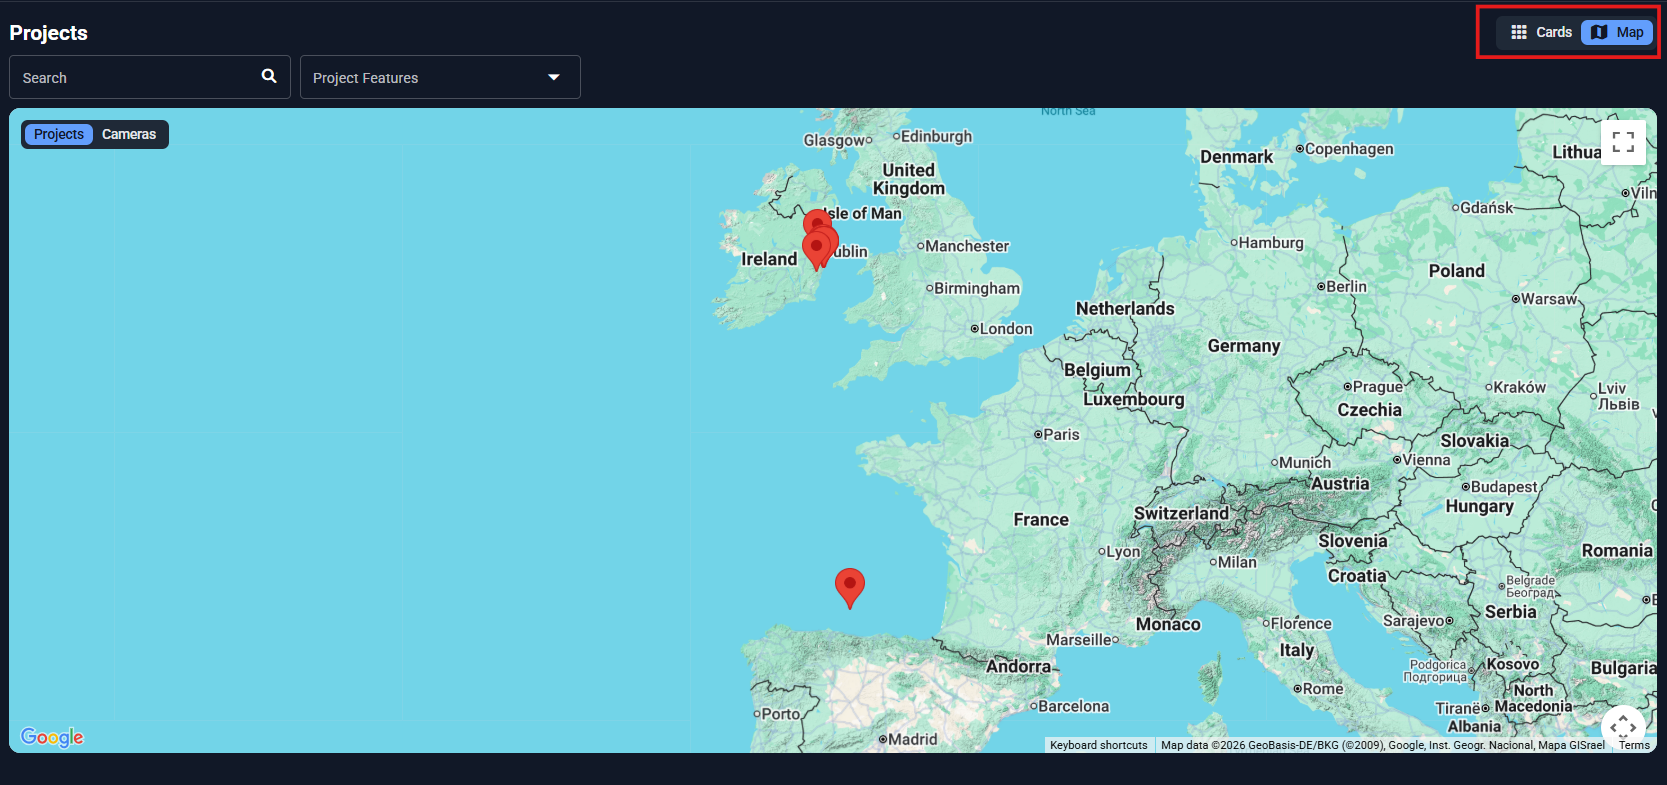Viewport: 1667px width, 785px height.
Task: Click the "Vienna" label on the map
Action: [x=1426, y=460]
